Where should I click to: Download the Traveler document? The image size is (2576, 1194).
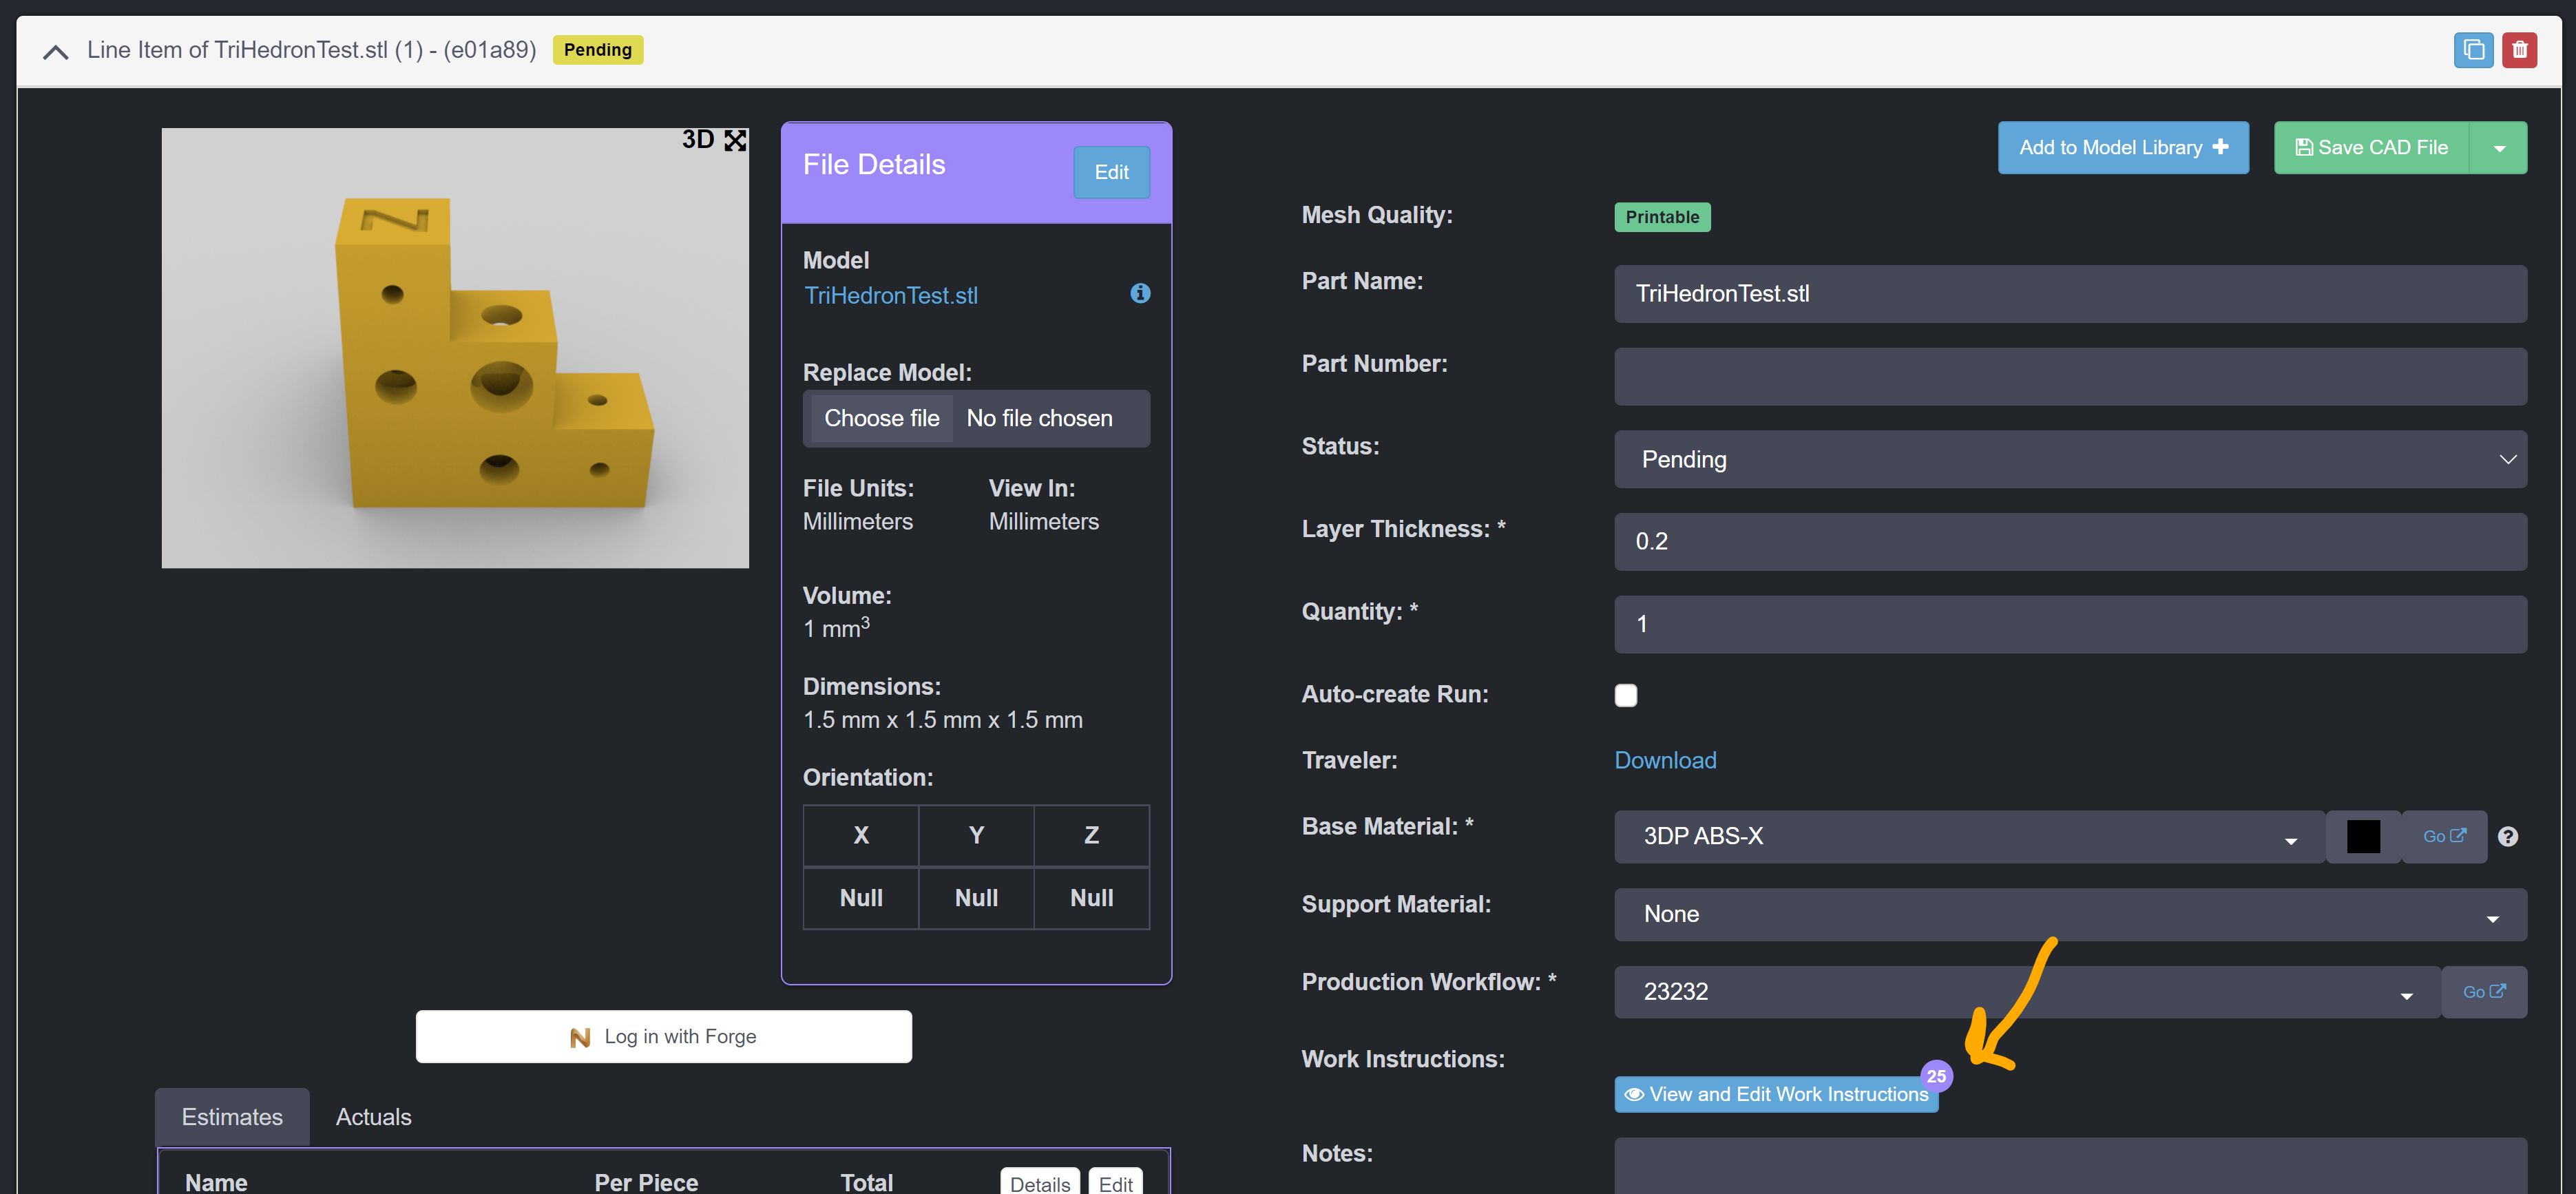click(1665, 760)
